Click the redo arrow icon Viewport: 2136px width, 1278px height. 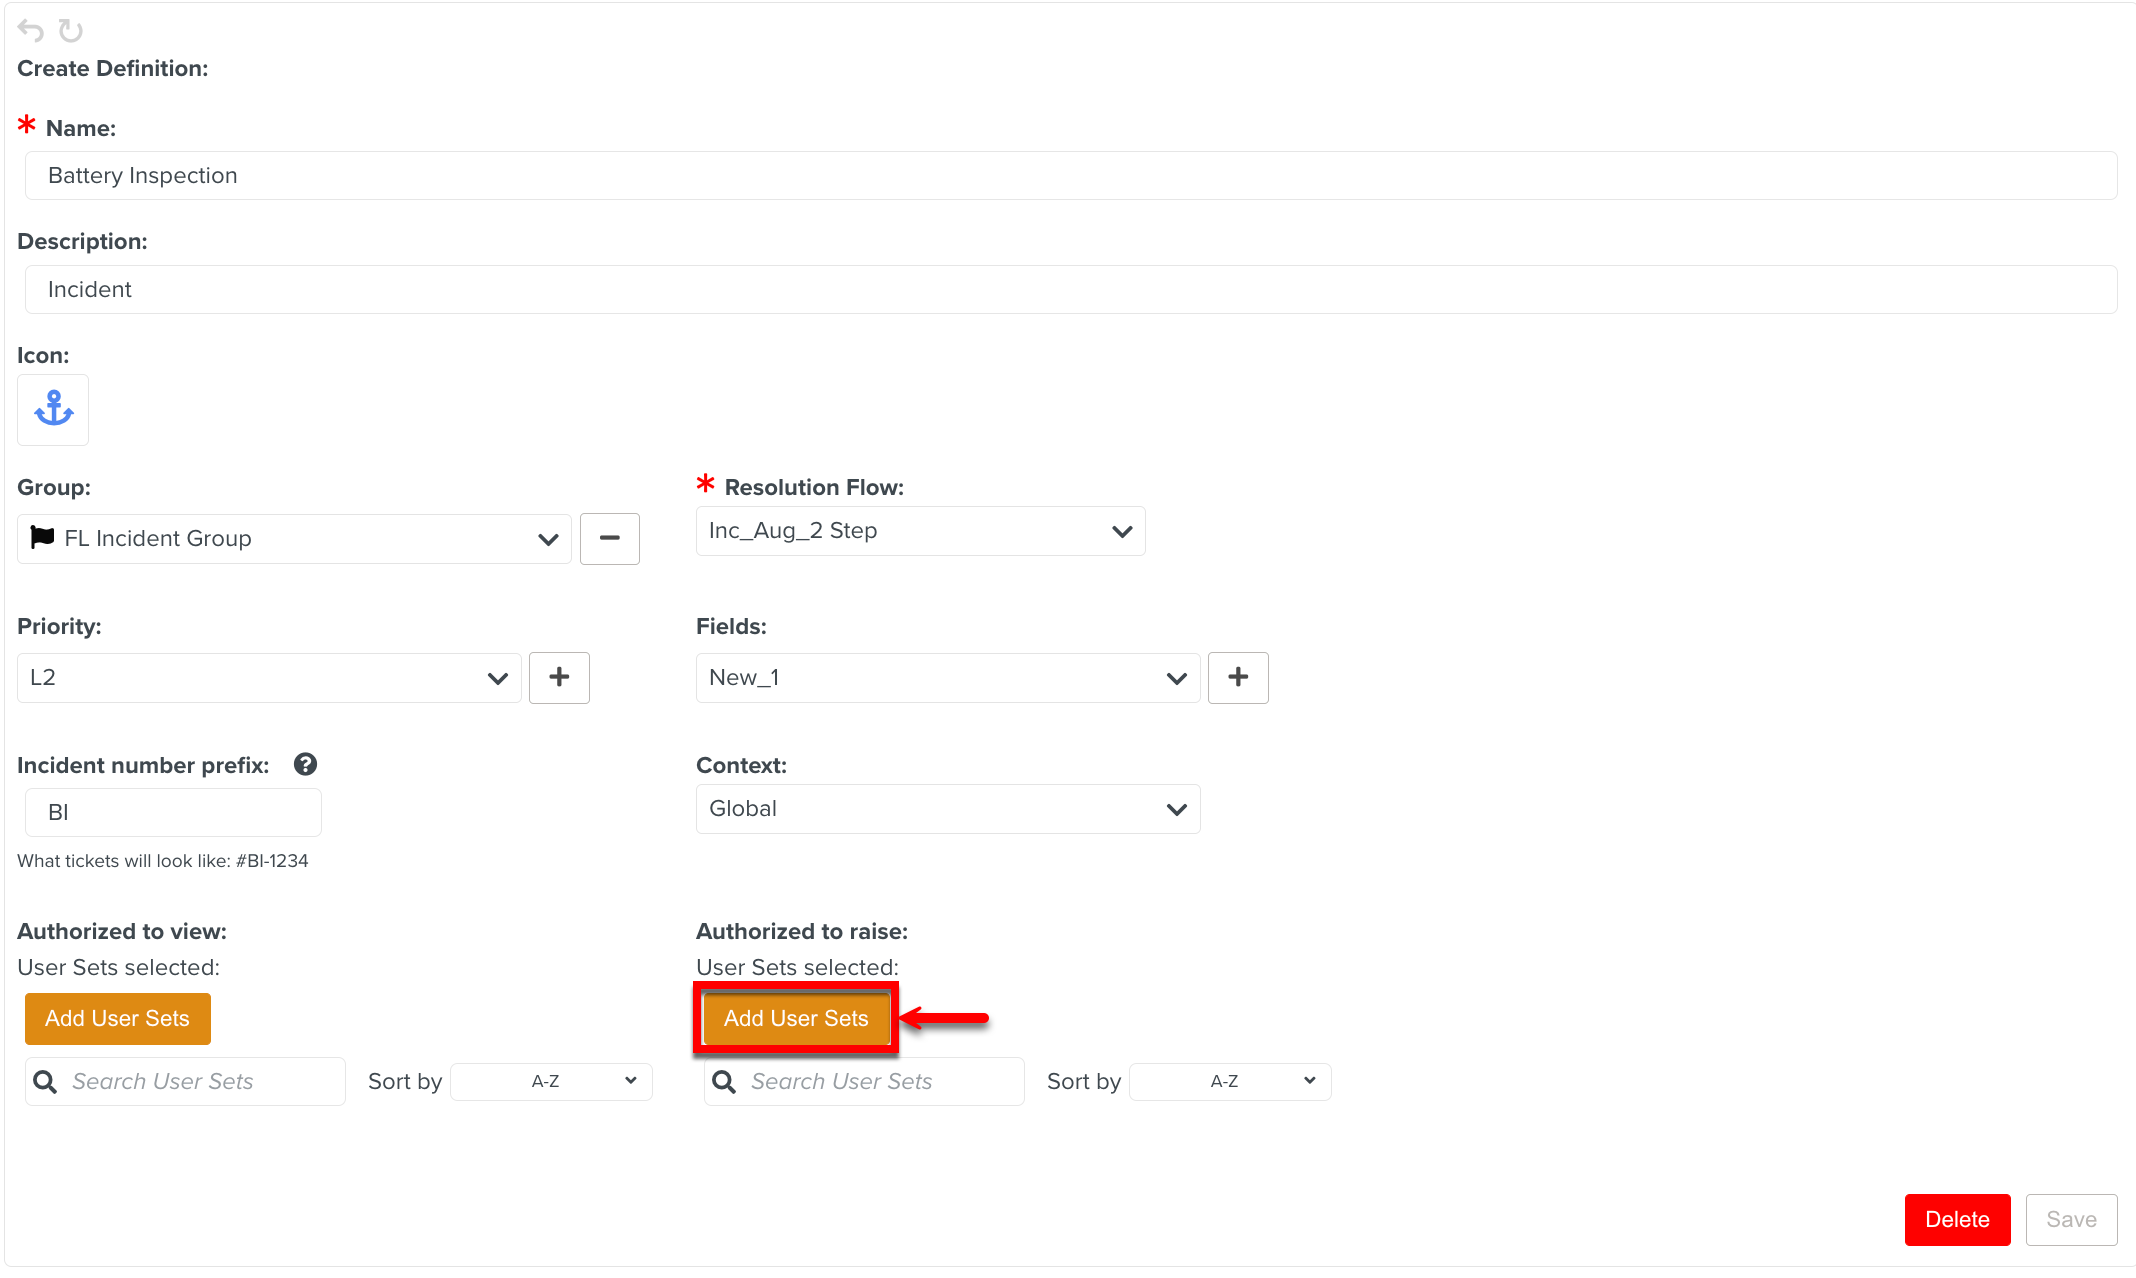point(70,31)
